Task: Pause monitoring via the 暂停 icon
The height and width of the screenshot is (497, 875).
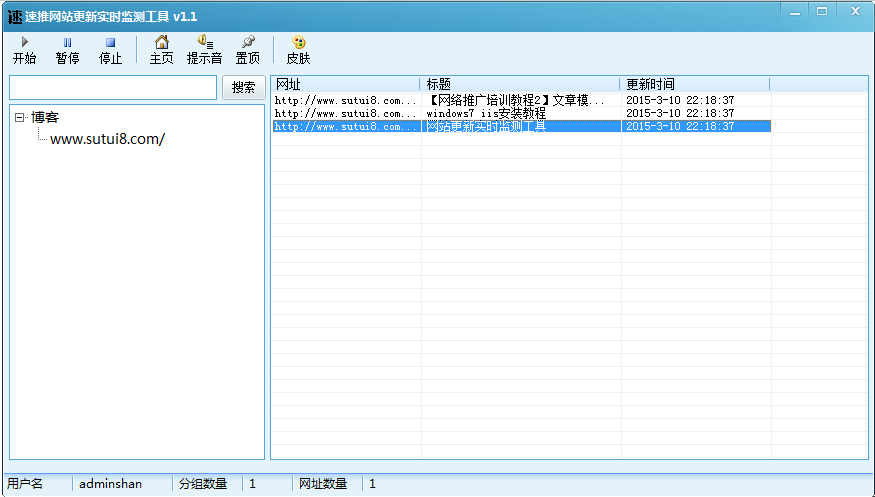Action: (x=67, y=42)
